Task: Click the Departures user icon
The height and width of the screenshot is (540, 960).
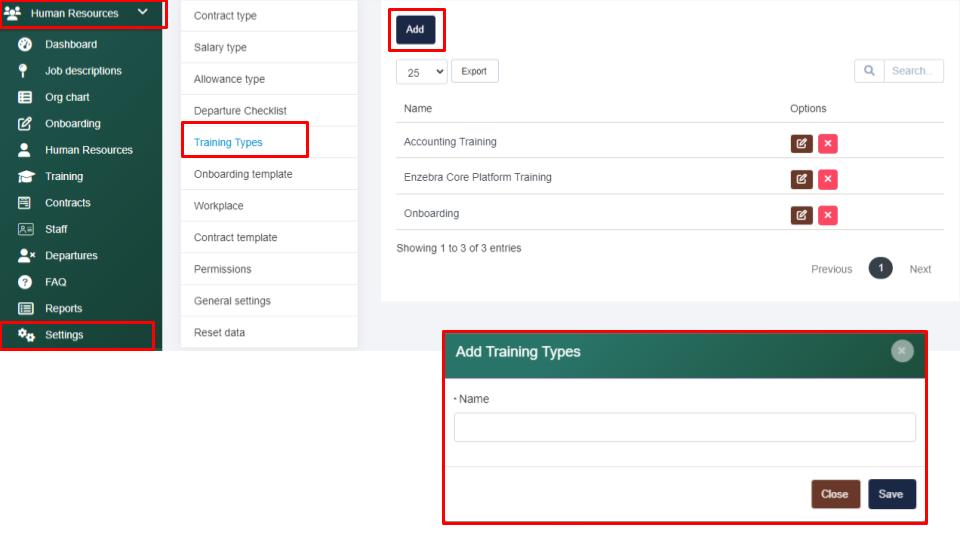Action: tap(26, 256)
